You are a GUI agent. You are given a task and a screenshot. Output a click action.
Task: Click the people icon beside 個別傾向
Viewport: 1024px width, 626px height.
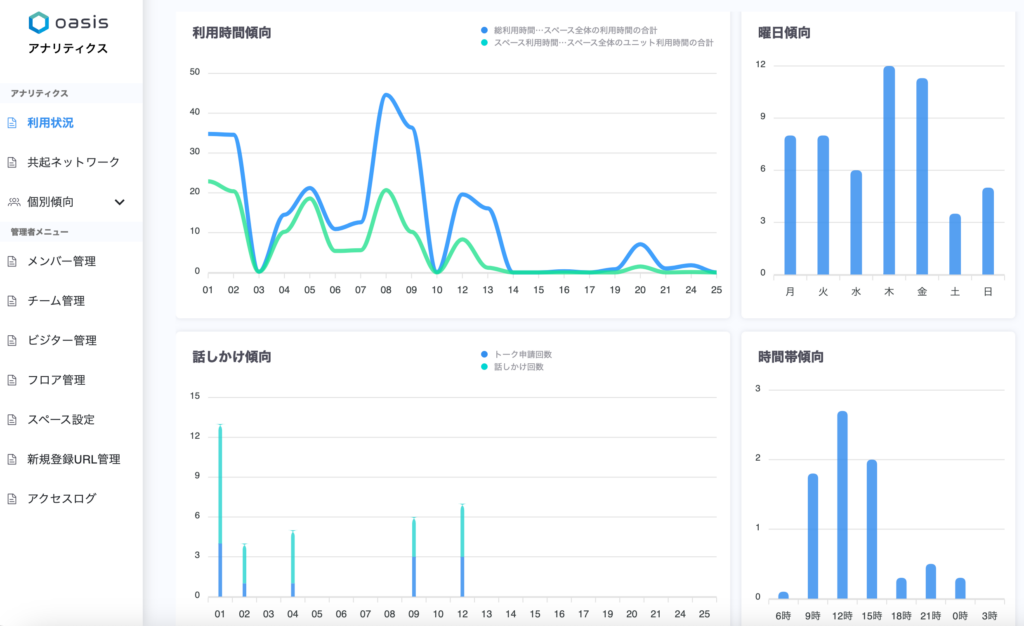13,202
